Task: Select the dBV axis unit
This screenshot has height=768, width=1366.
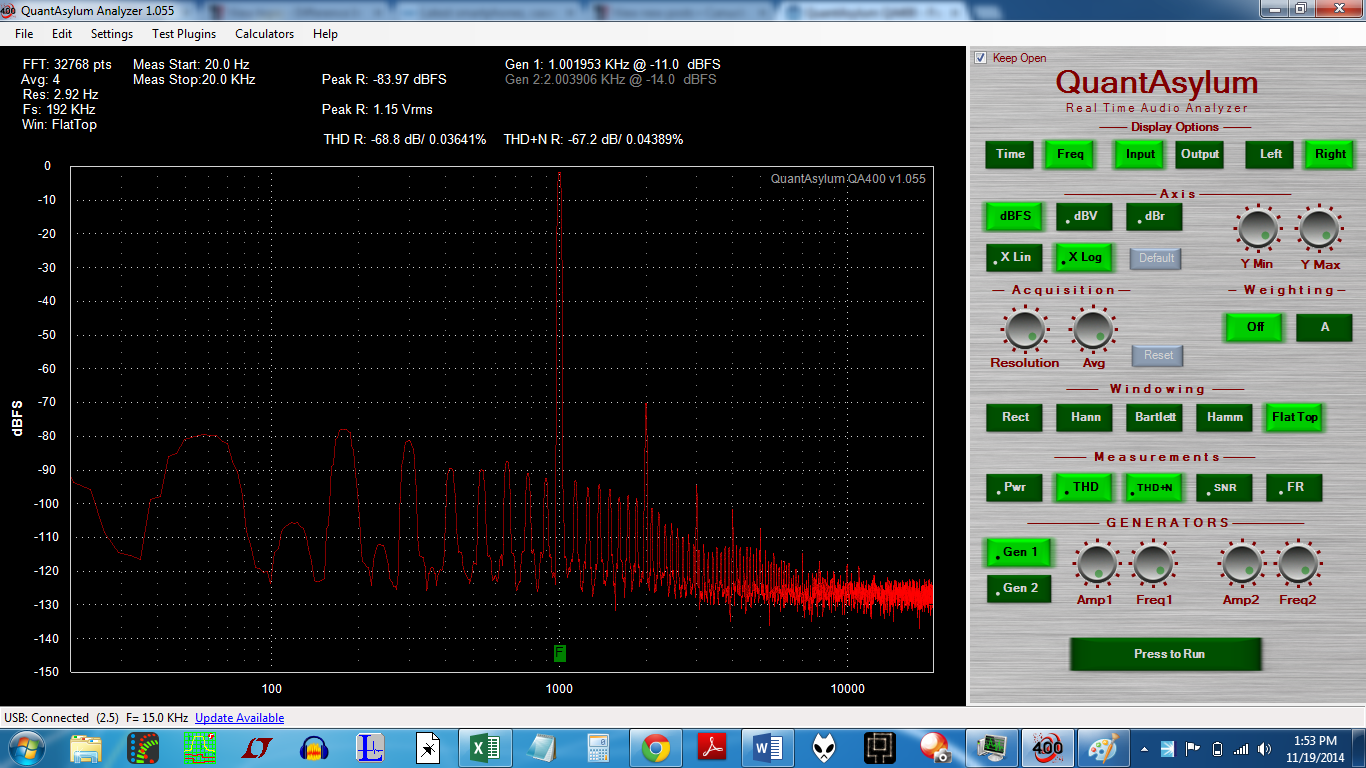Action: [x=1084, y=217]
